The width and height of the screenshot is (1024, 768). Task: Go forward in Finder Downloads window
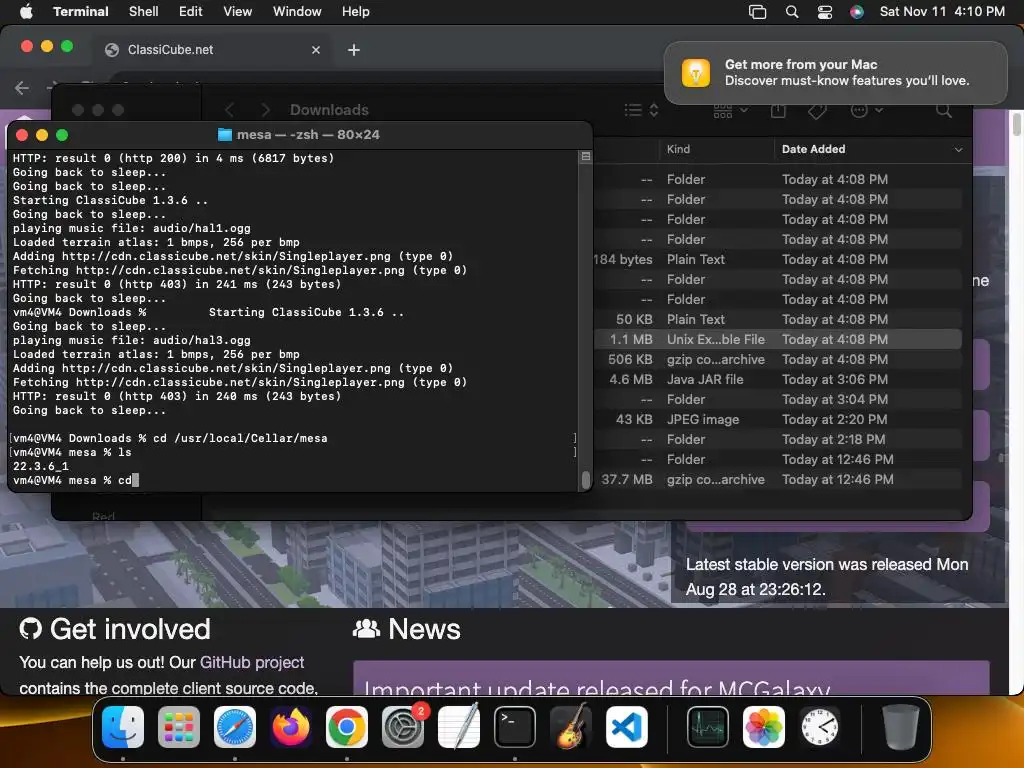tap(264, 110)
